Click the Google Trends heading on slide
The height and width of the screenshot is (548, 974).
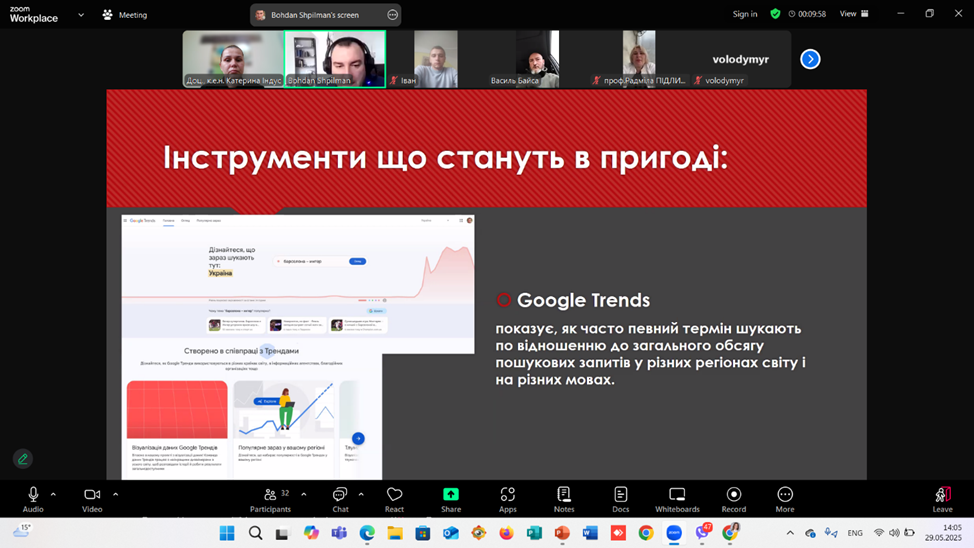[583, 300]
